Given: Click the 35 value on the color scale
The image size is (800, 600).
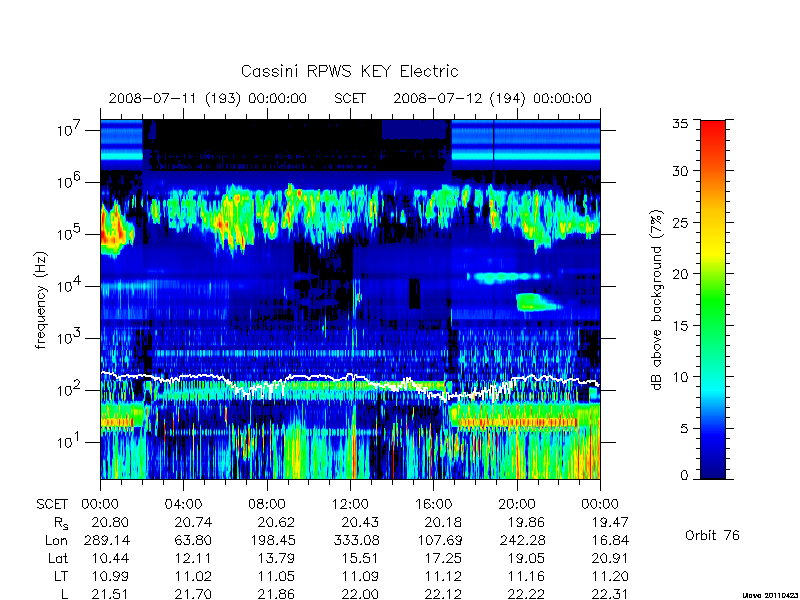Looking at the screenshot, I should pyautogui.click(x=680, y=123).
